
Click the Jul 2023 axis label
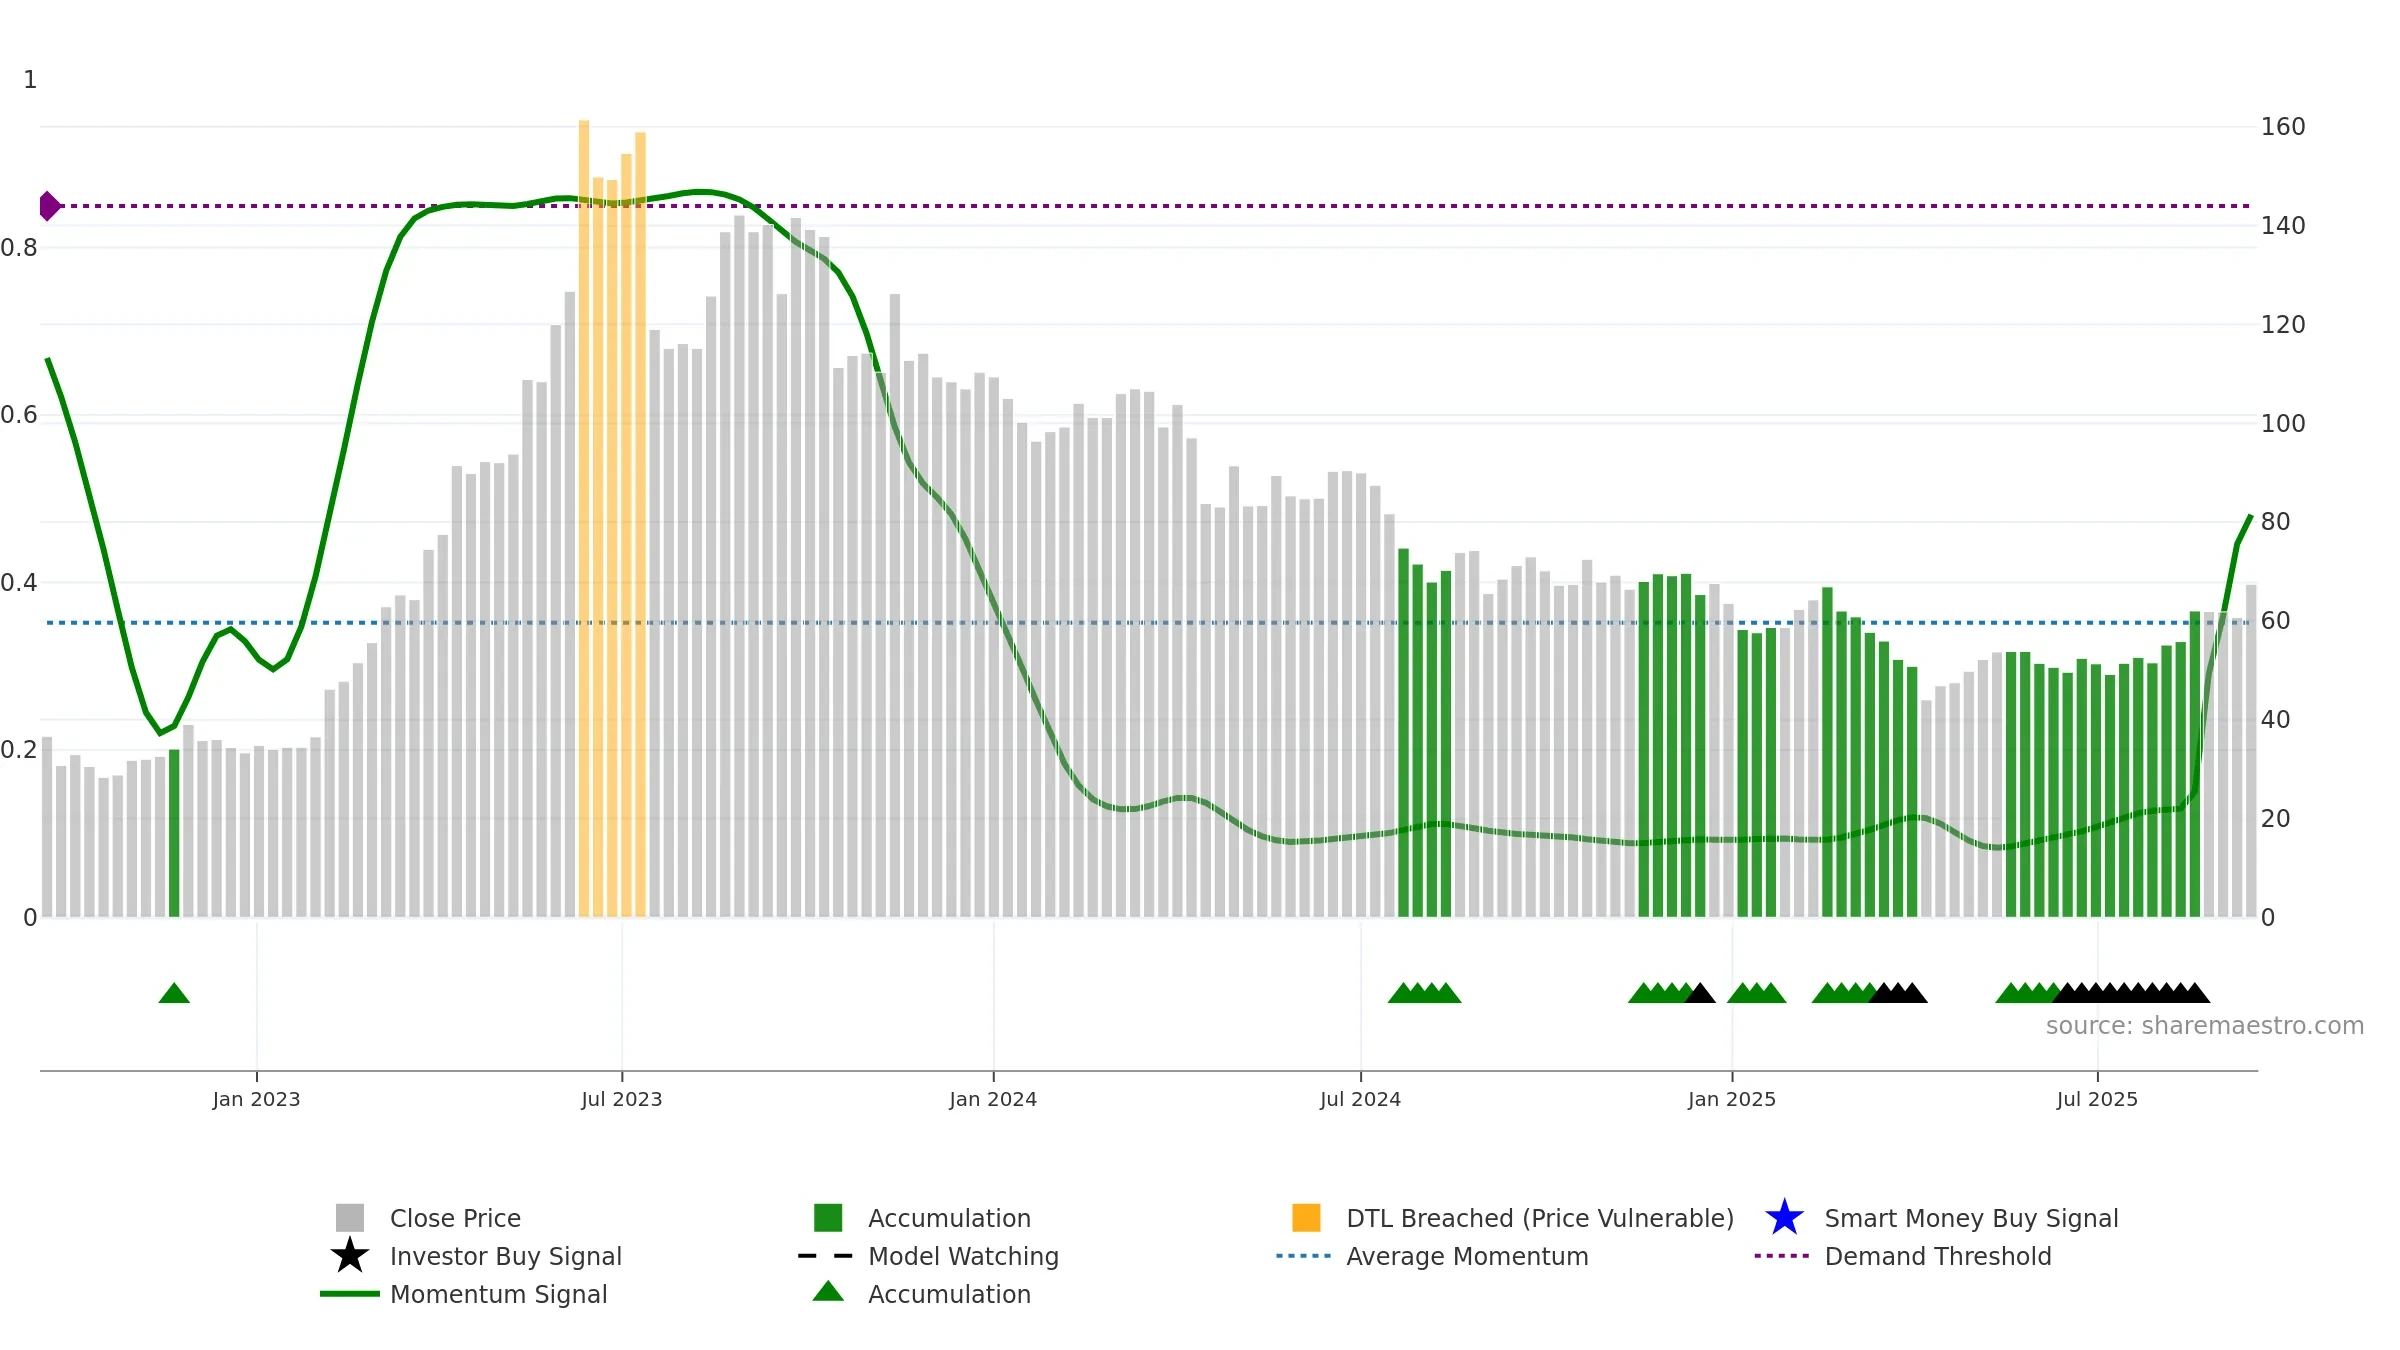622,1100
